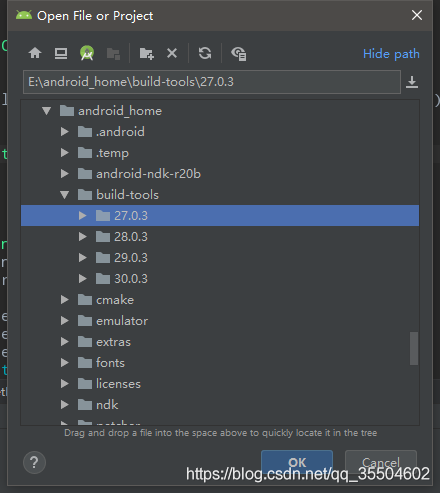Select the fonts folder name
440x493 pixels.
(110, 363)
